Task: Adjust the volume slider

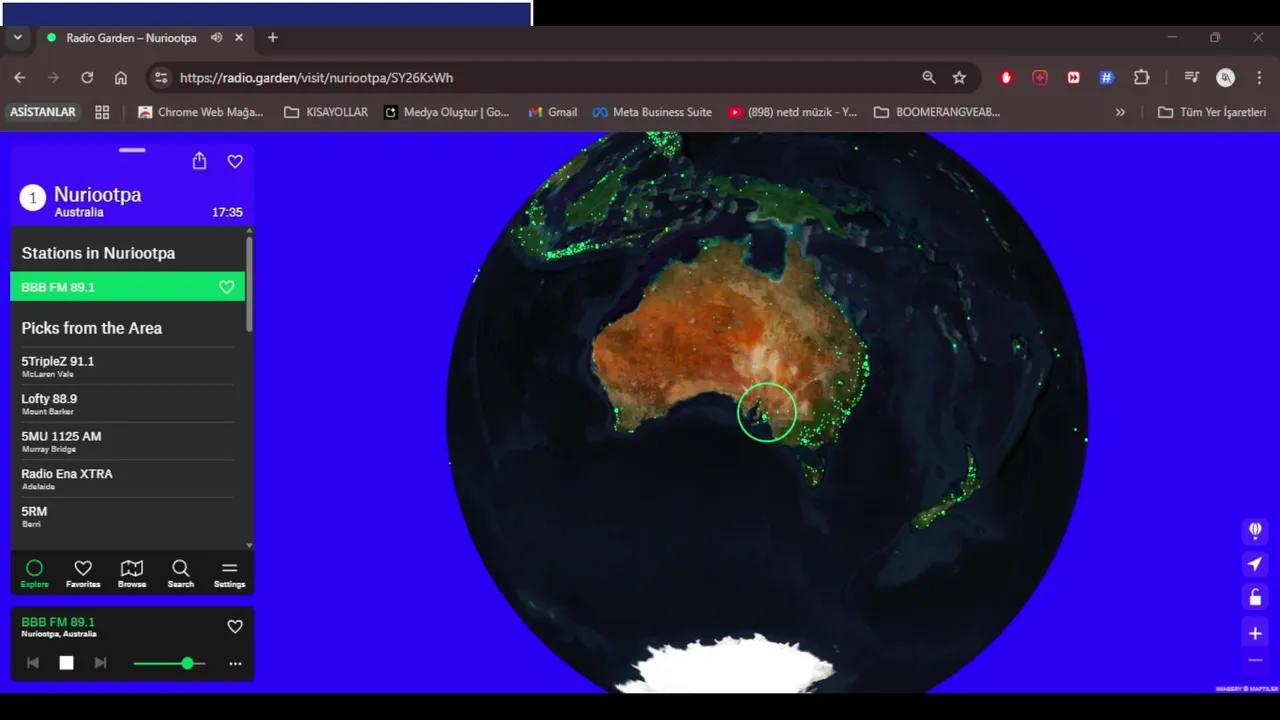Action: click(x=169, y=663)
